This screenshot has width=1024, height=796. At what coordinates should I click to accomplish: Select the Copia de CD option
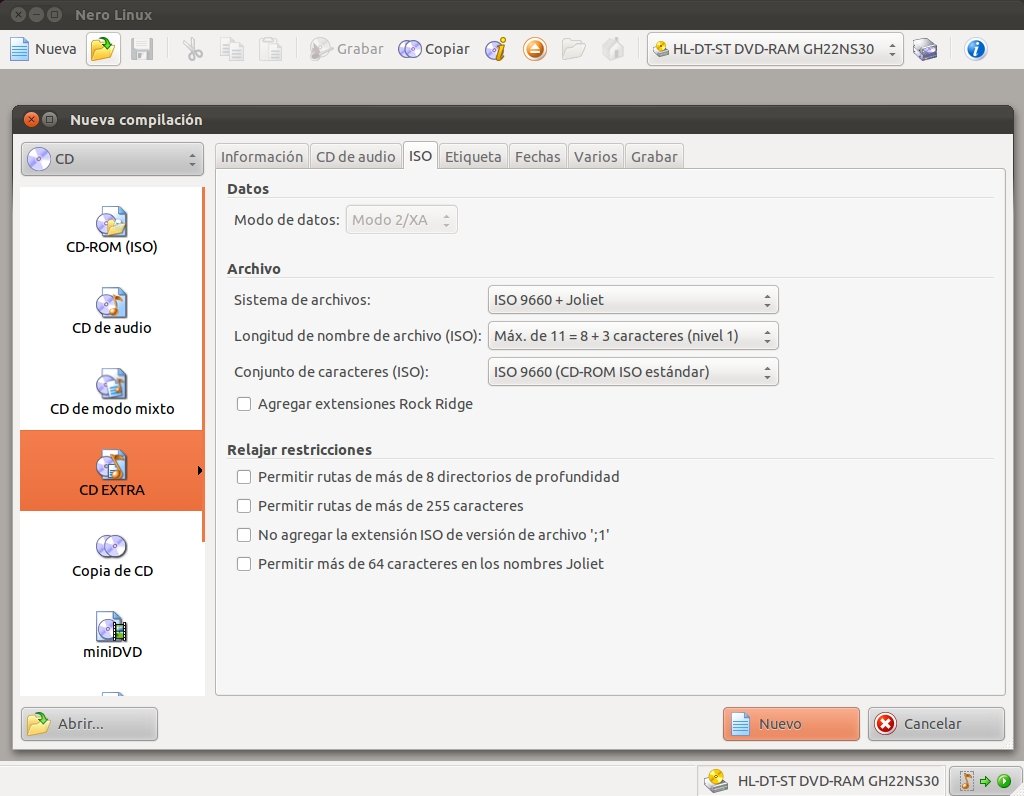coord(112,555)
